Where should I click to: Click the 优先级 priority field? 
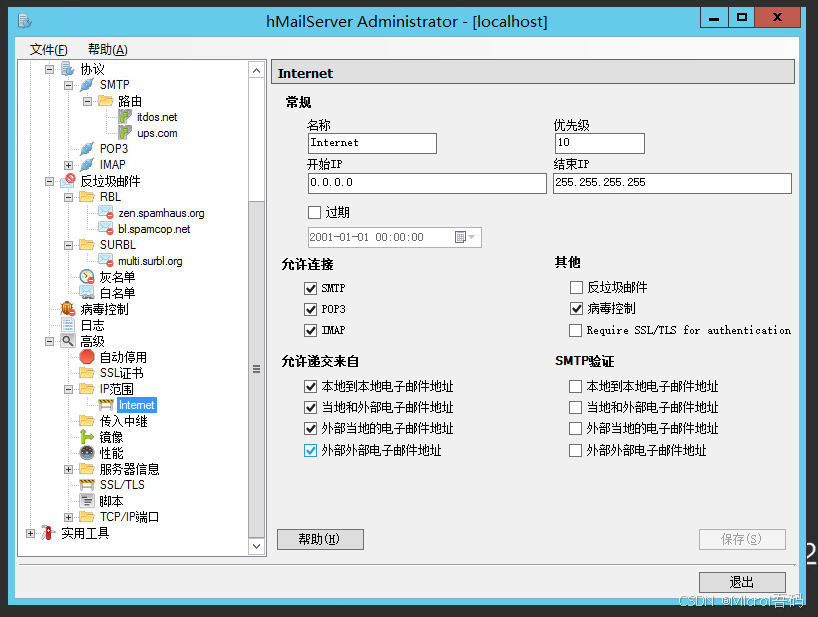click(x=599, y=143)
